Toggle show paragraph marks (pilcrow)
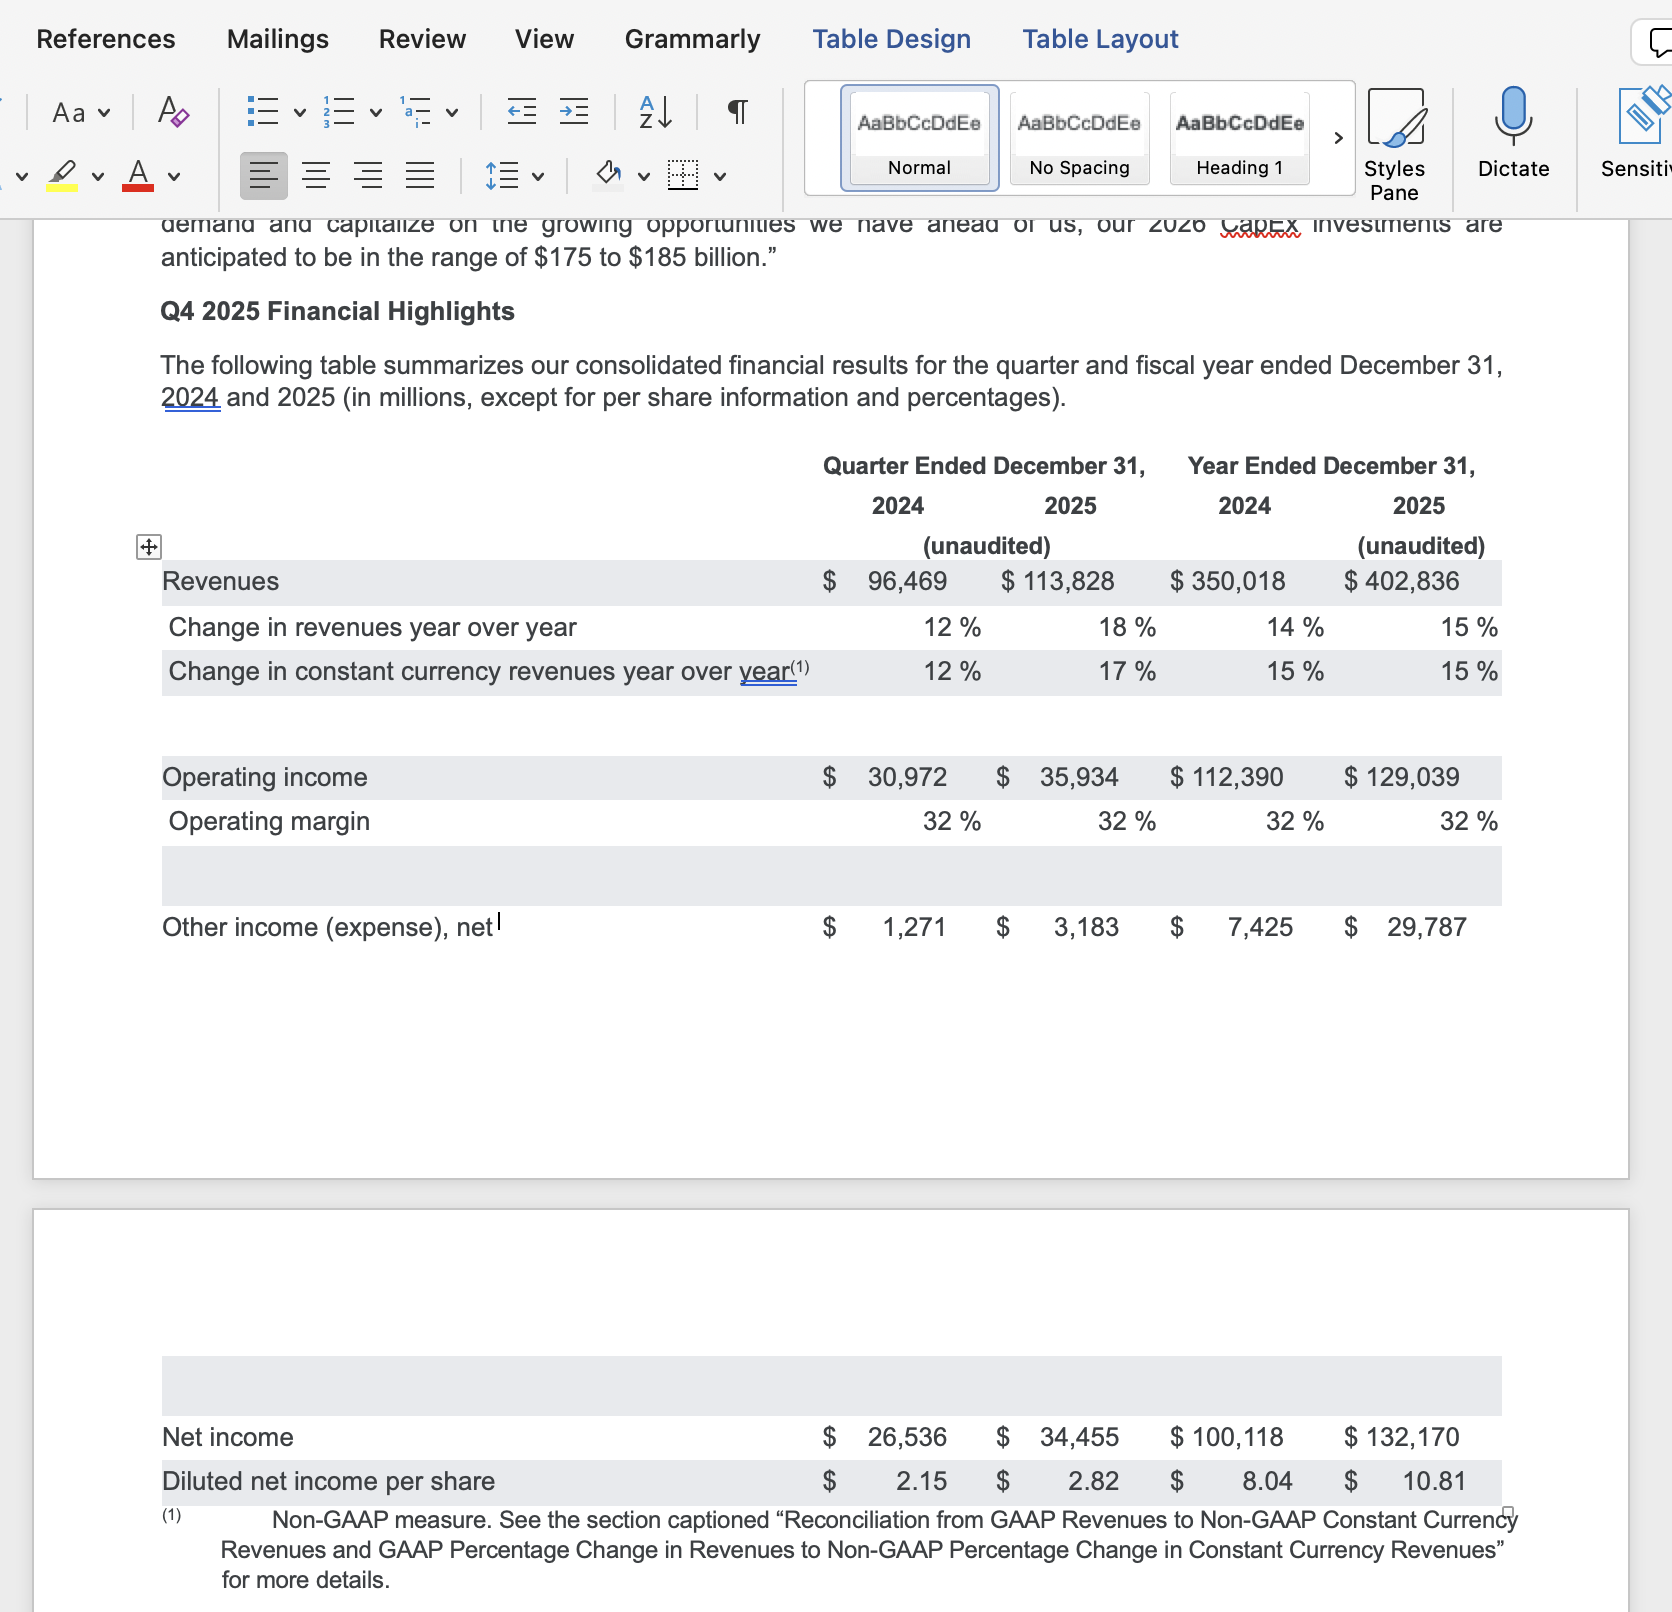Image resolution: width=1672 pixels, height=1612 pixels. 737,112
